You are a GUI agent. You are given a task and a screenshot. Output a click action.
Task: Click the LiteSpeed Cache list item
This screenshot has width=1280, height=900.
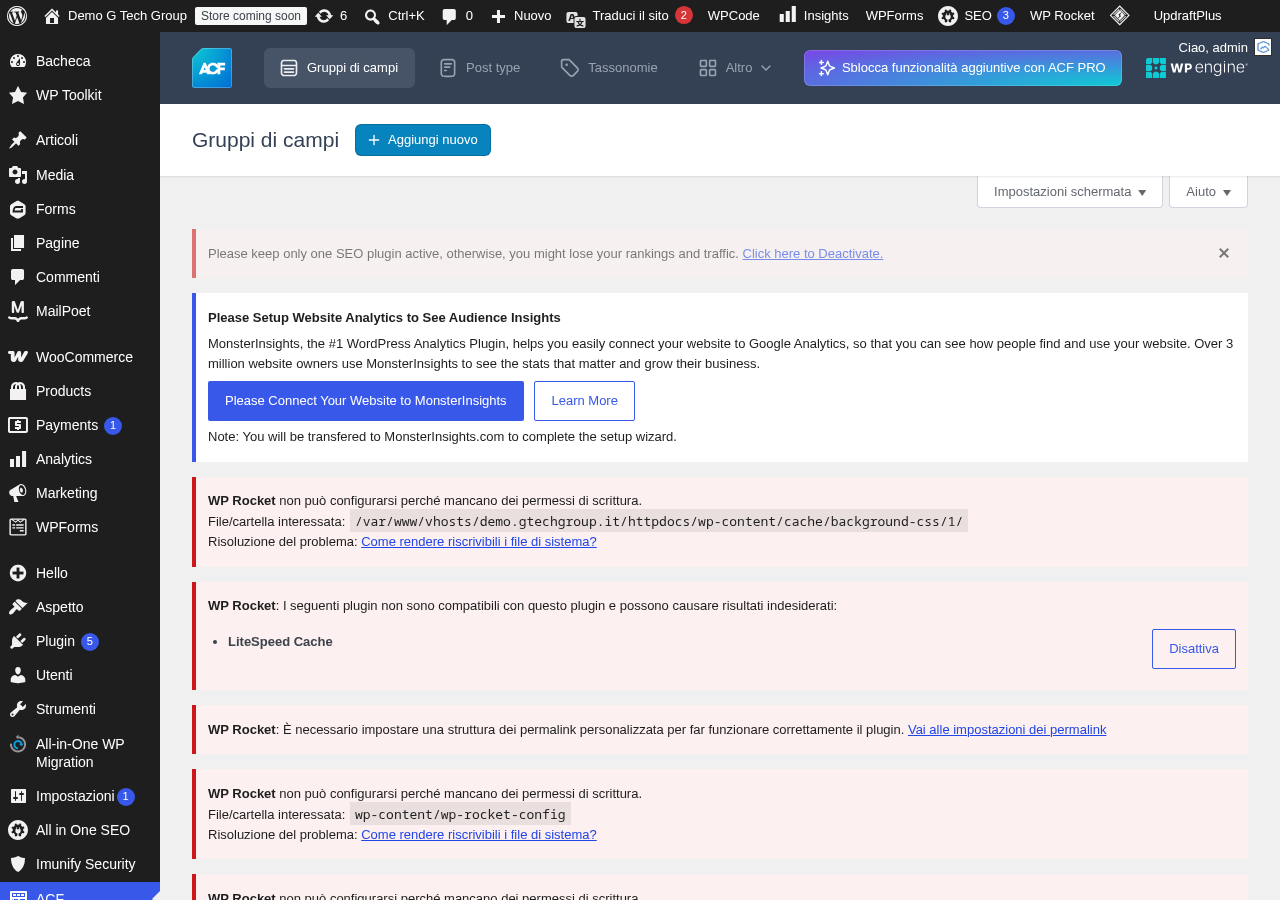coord(280,642)
